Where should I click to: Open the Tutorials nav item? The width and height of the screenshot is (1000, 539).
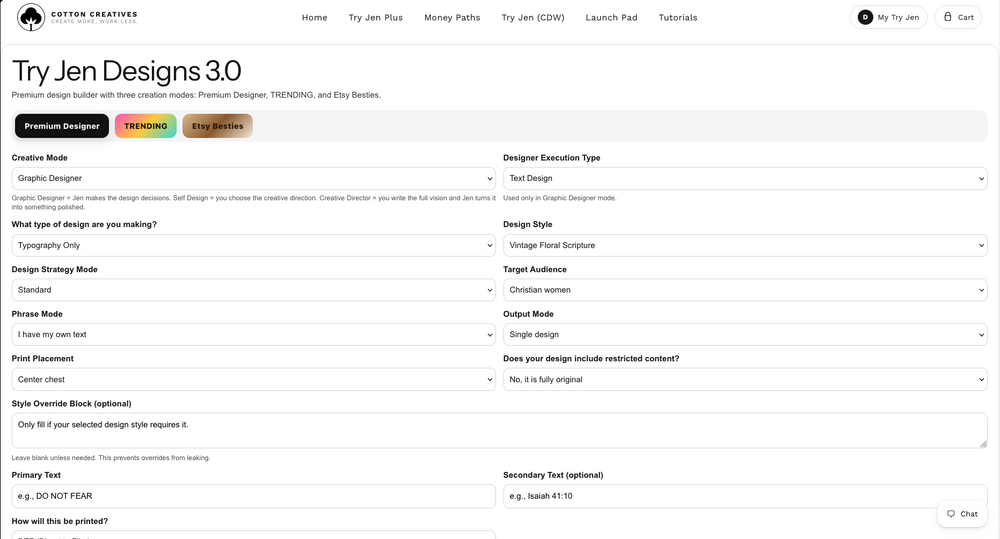pos(678,18)
